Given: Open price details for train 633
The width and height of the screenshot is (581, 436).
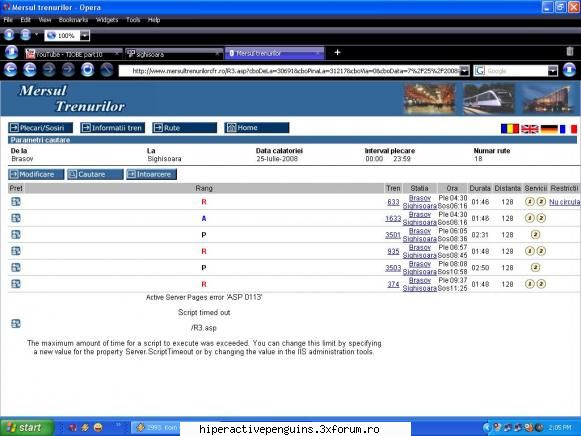Looking at the screenshot, I should 16,202.
